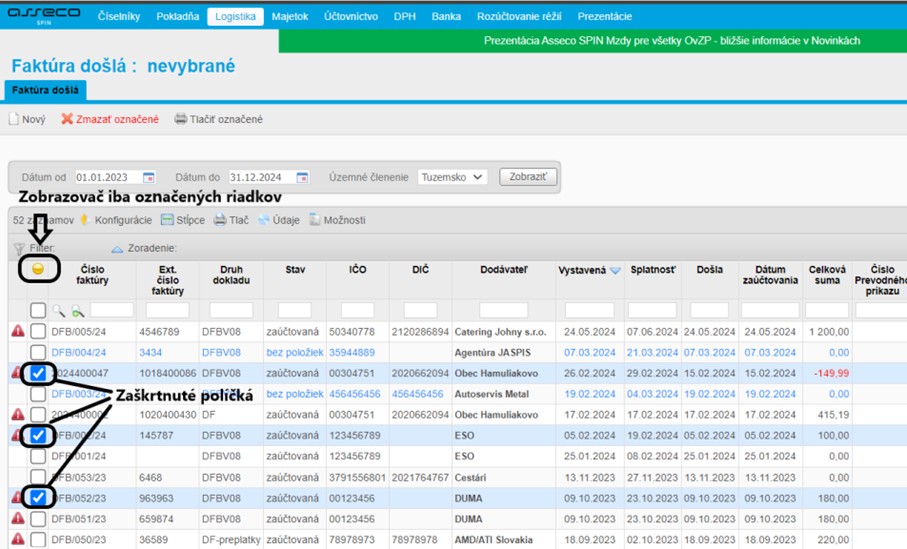Tick the checkbox for invoice DFB/004/24
Image resolution: width=907 pixels, height=549 pixels.
[x=38, y=352]
